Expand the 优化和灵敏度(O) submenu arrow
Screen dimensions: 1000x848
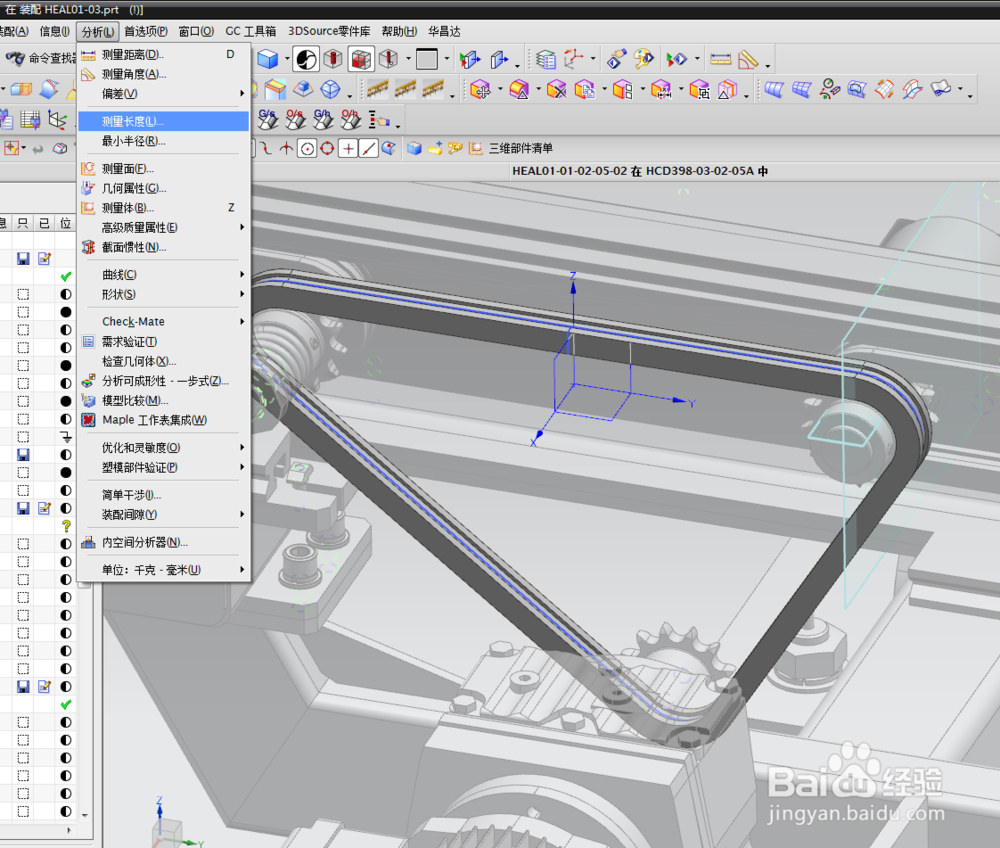tap(242, 448)
